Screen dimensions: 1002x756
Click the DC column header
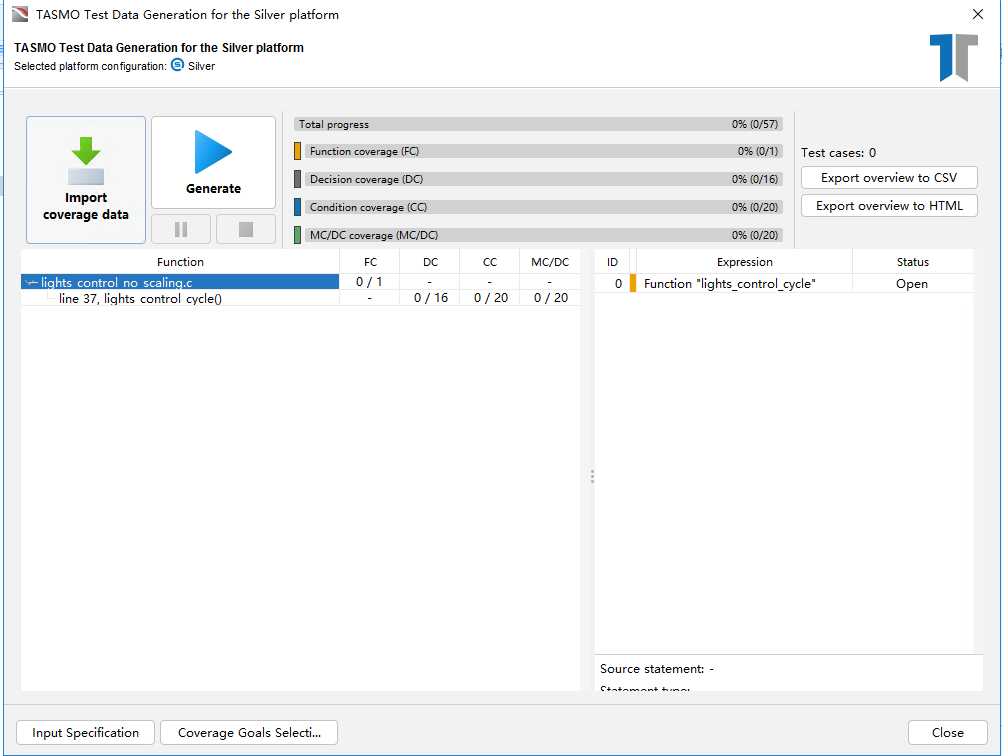tap(430, 262)
